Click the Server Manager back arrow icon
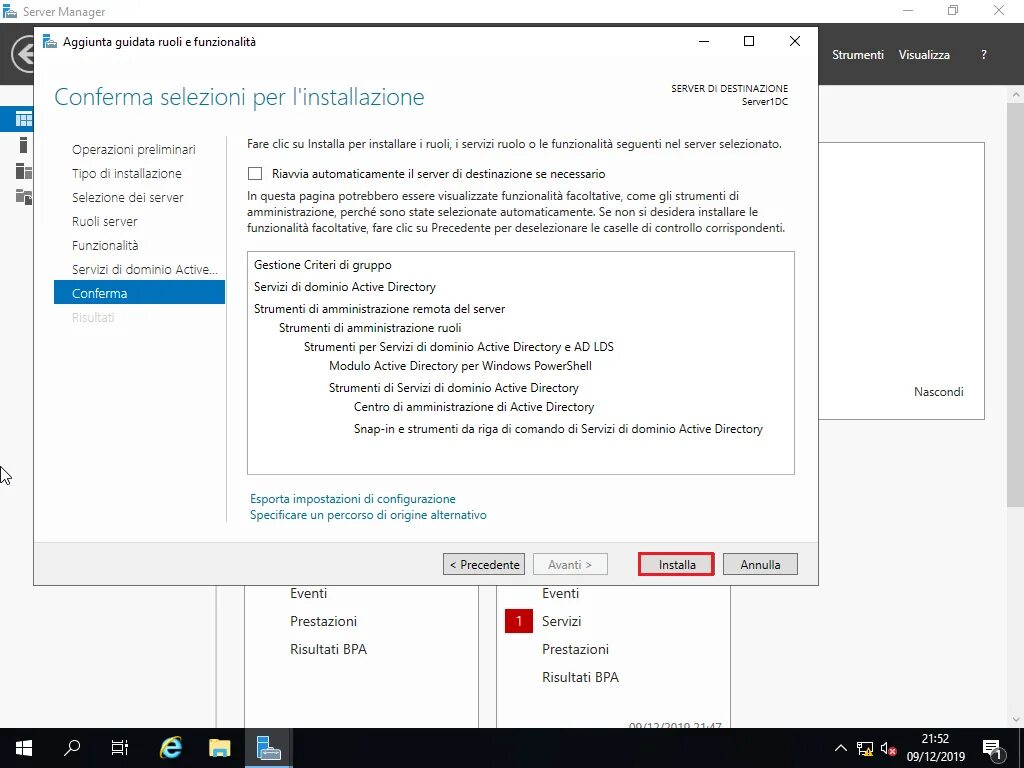The image size is (1024, 768). [x=24, y=55]
